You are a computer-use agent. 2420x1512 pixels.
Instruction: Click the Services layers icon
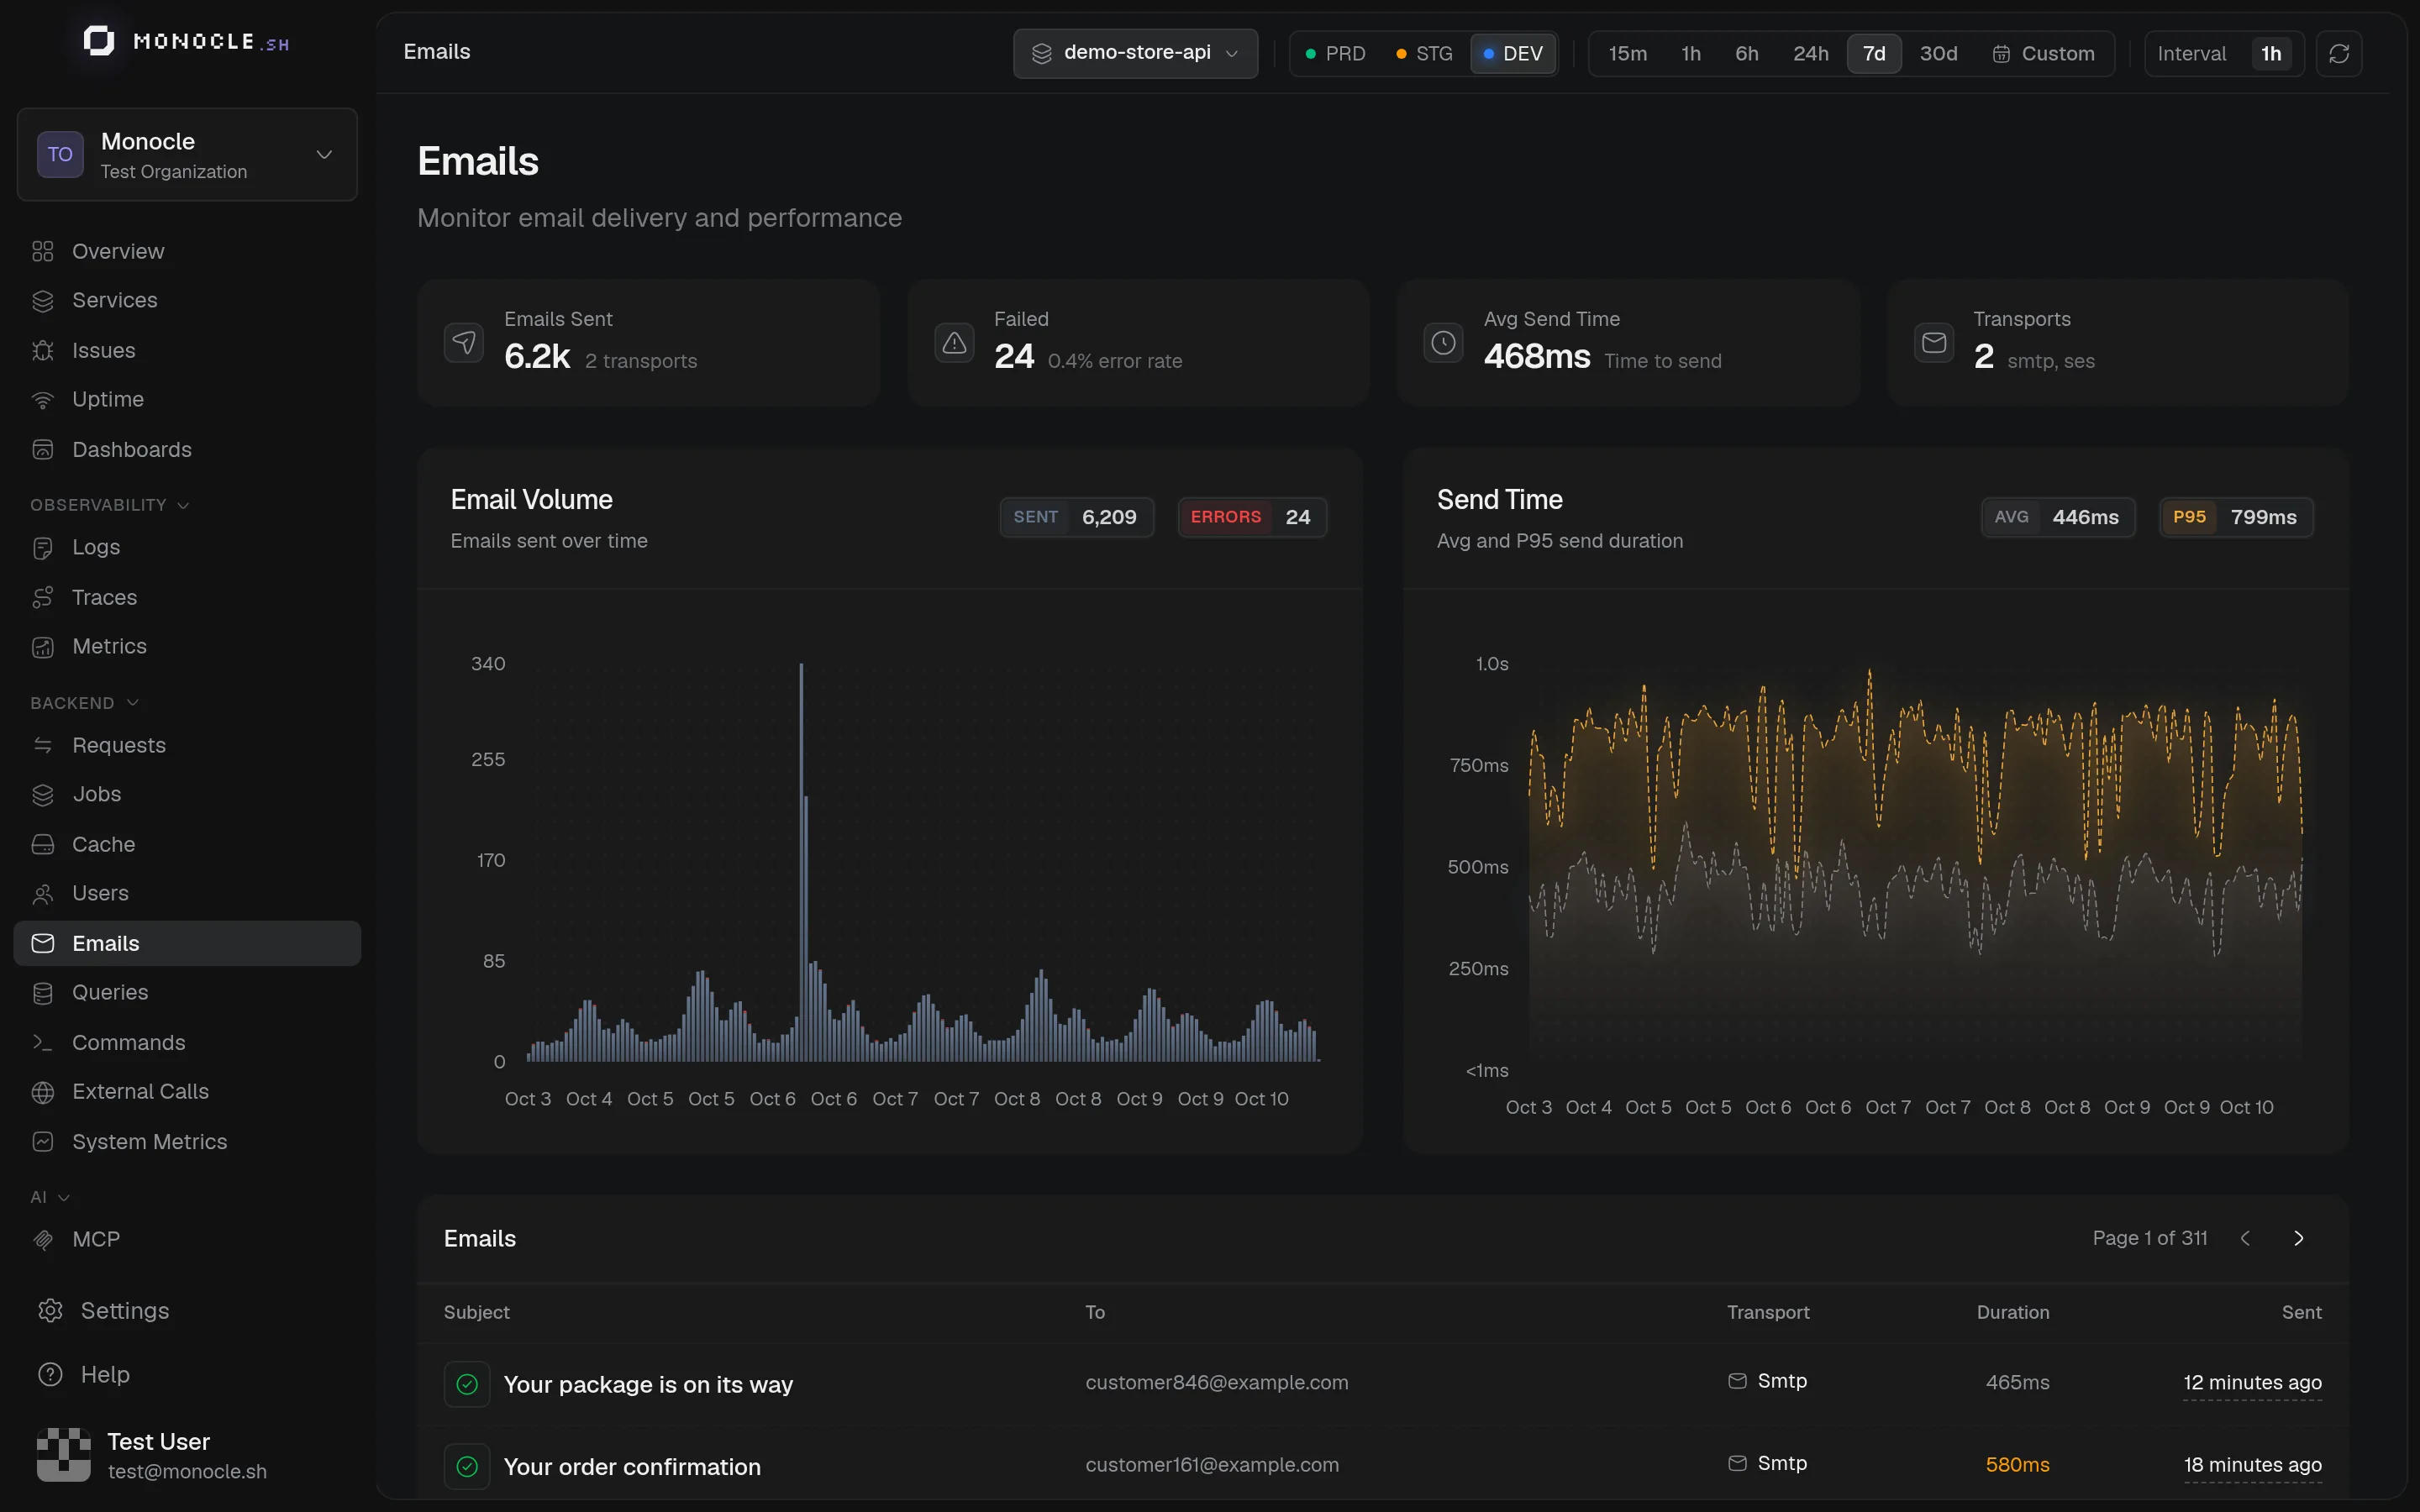coord(43,301)
